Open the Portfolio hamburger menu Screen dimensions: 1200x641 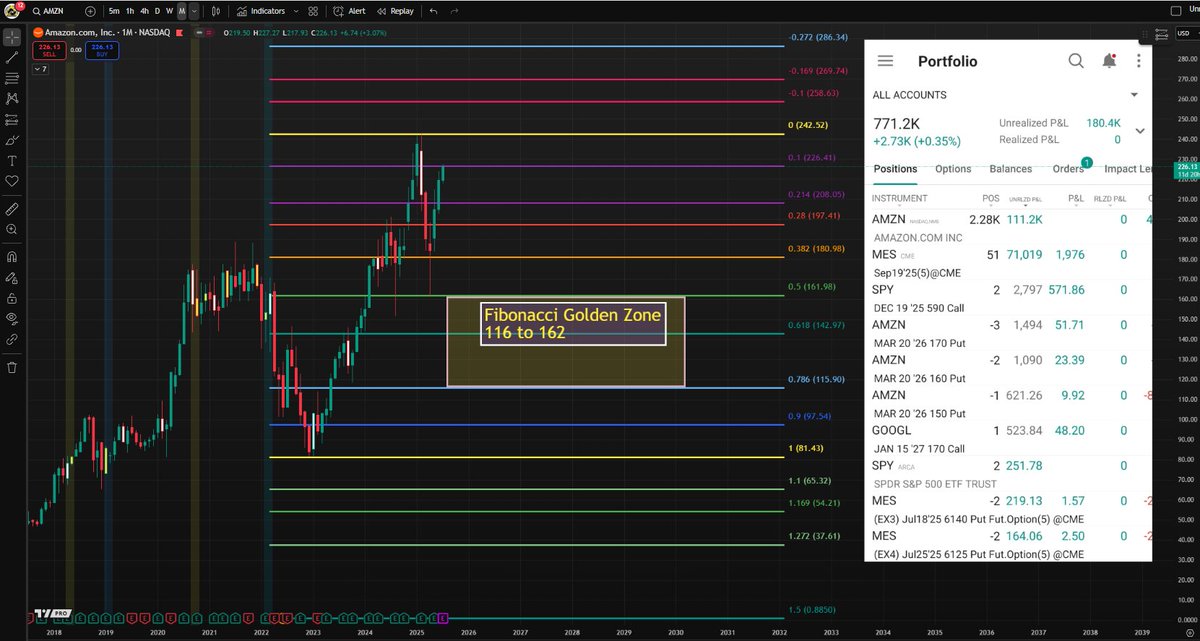click(x=885, y=61)
